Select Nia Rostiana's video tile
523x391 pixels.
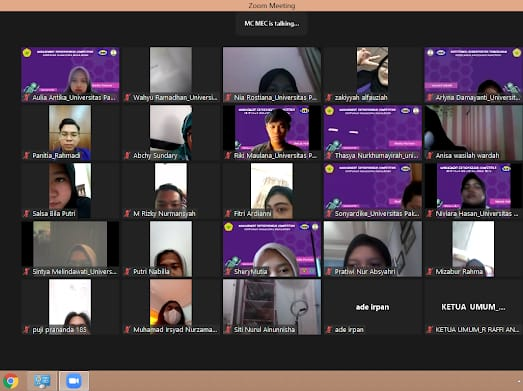272,74
